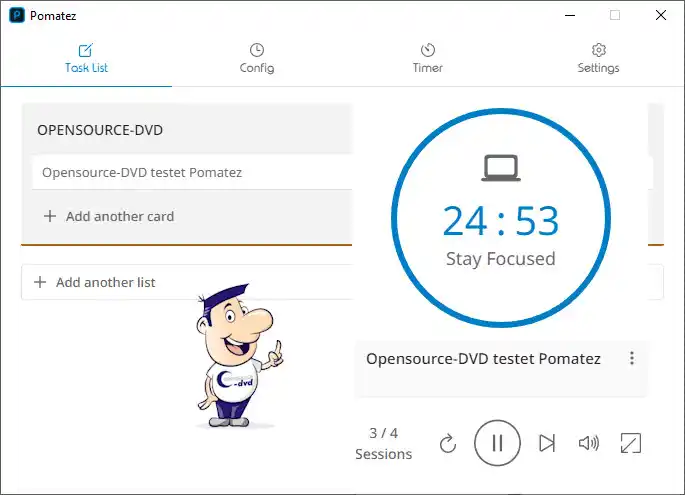Click the 24 : 53 countdown display
The height and width of the screenshot is (495, 685).
(x=501, y=221)
